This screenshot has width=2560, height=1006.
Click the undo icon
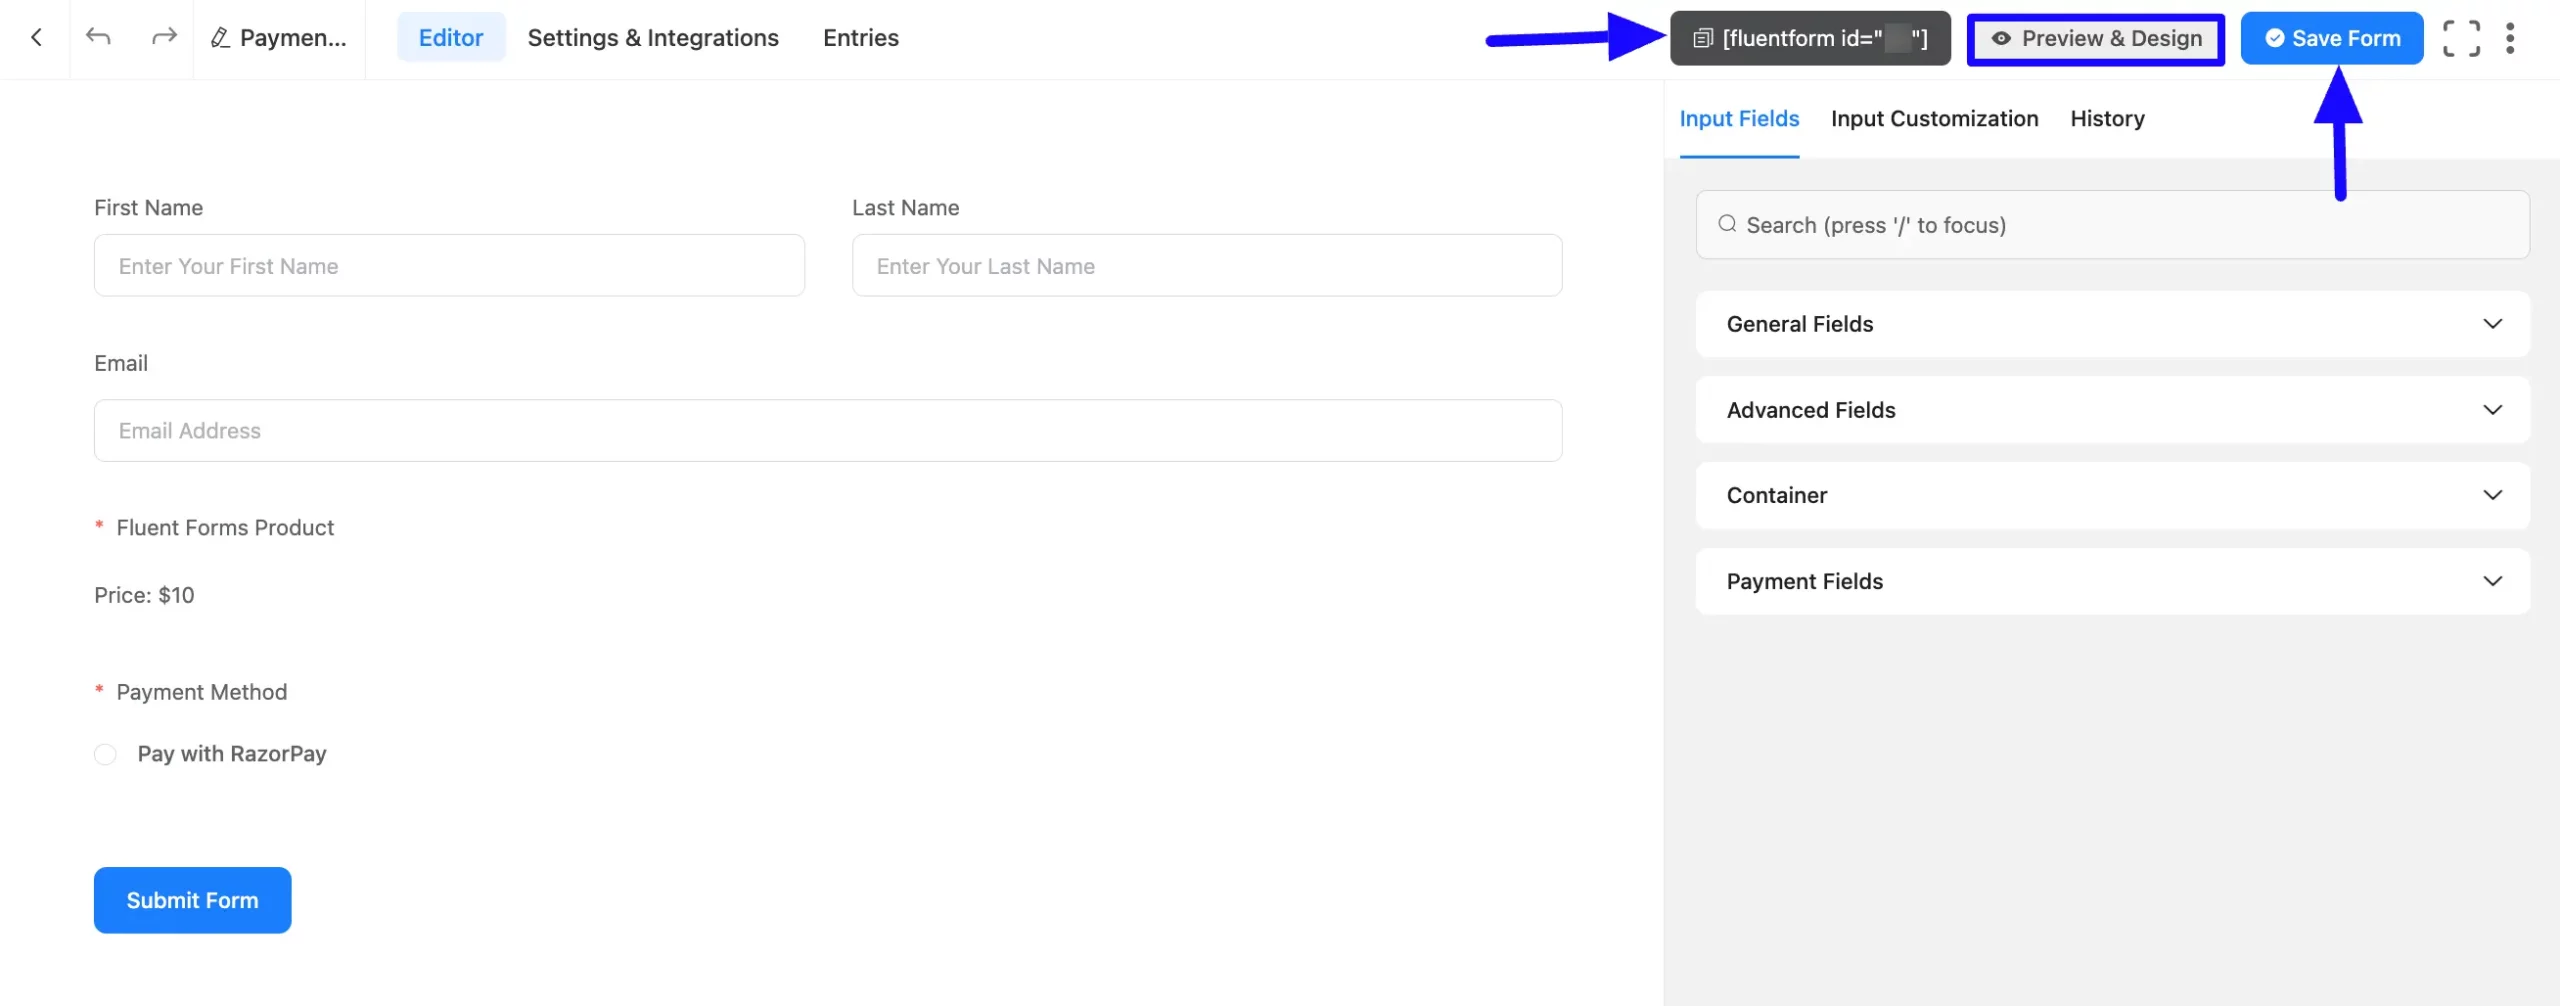click(x=98, y=37)
